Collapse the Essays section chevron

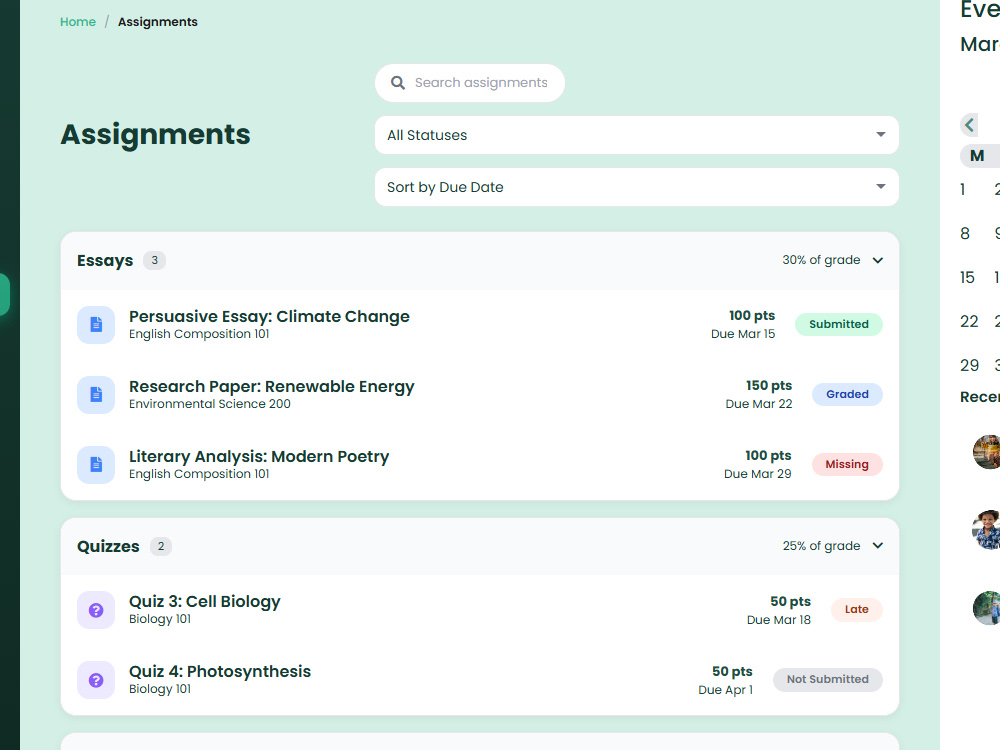878,260
